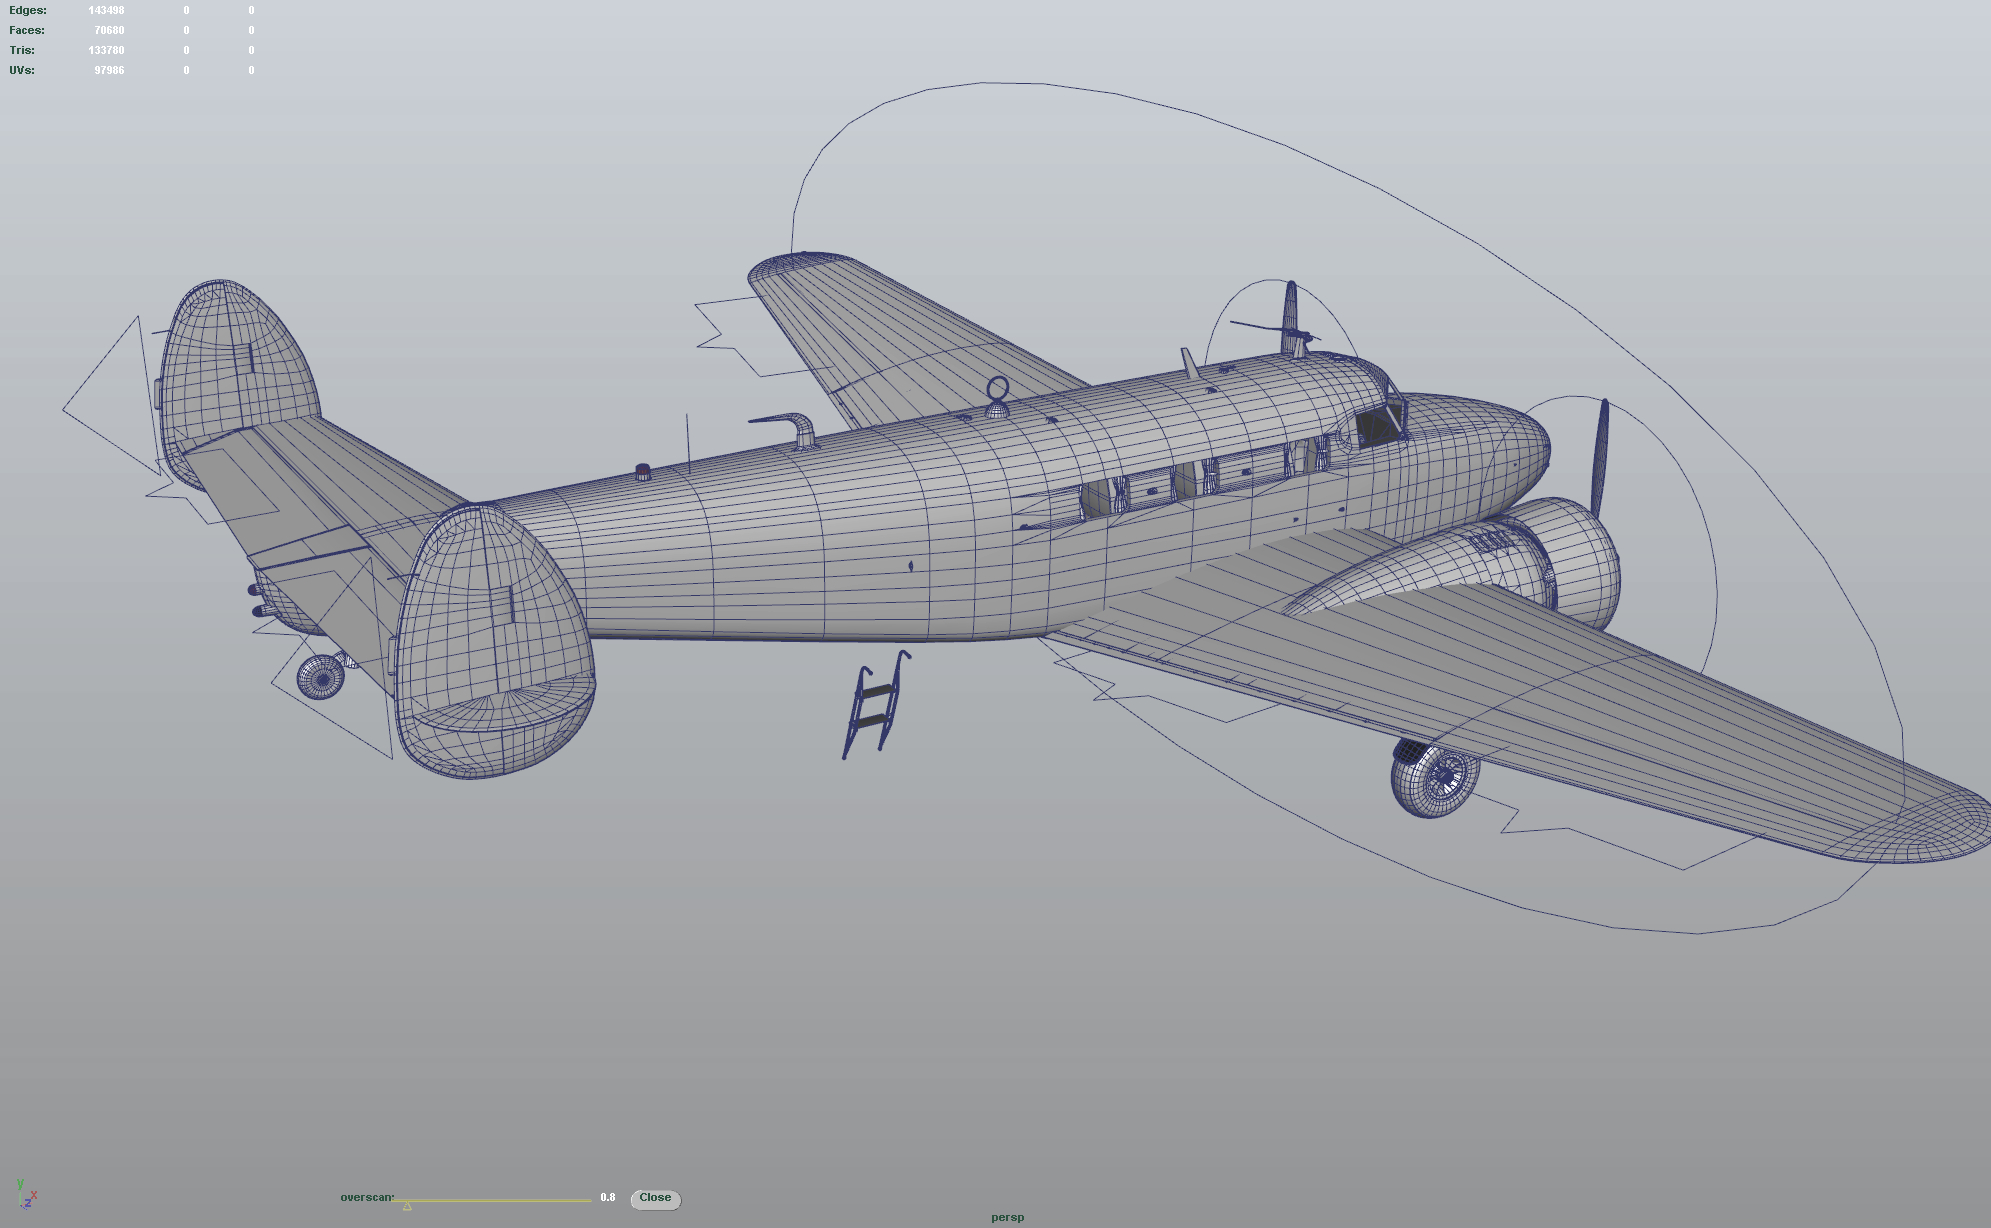Click the Tris count readout

point(105,49)
